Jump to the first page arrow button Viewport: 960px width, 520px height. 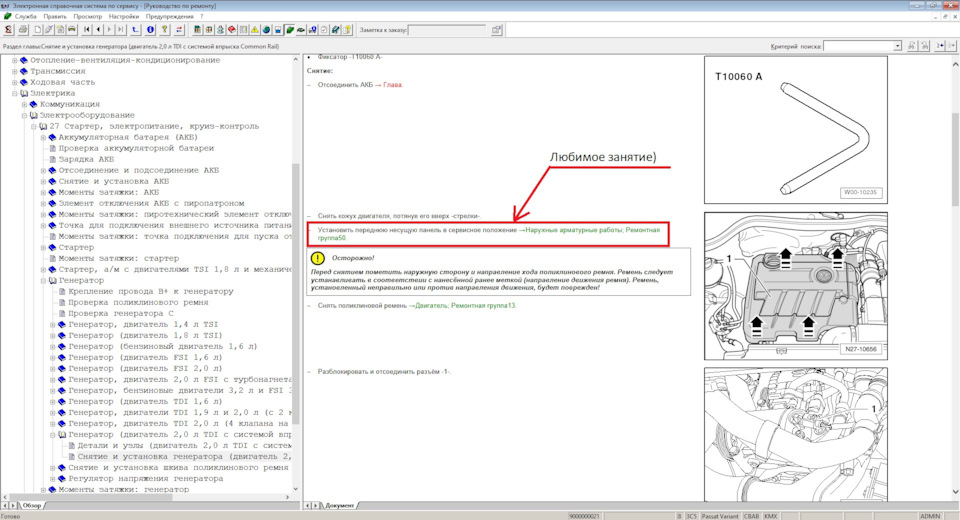point(87,29)
